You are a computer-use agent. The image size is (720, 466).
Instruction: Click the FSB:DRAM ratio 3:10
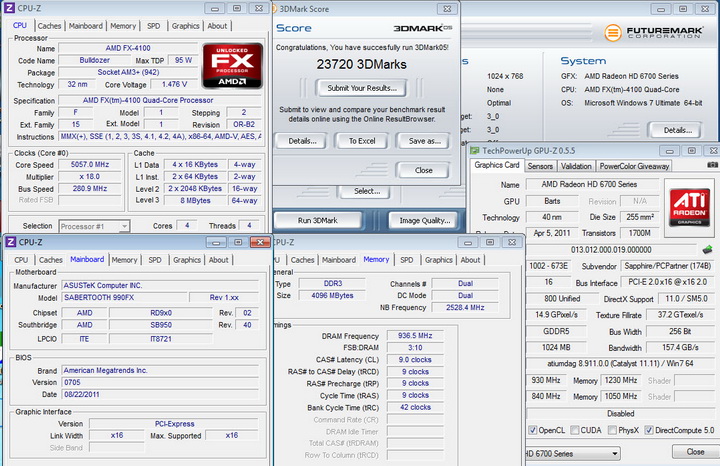[415, 348]
